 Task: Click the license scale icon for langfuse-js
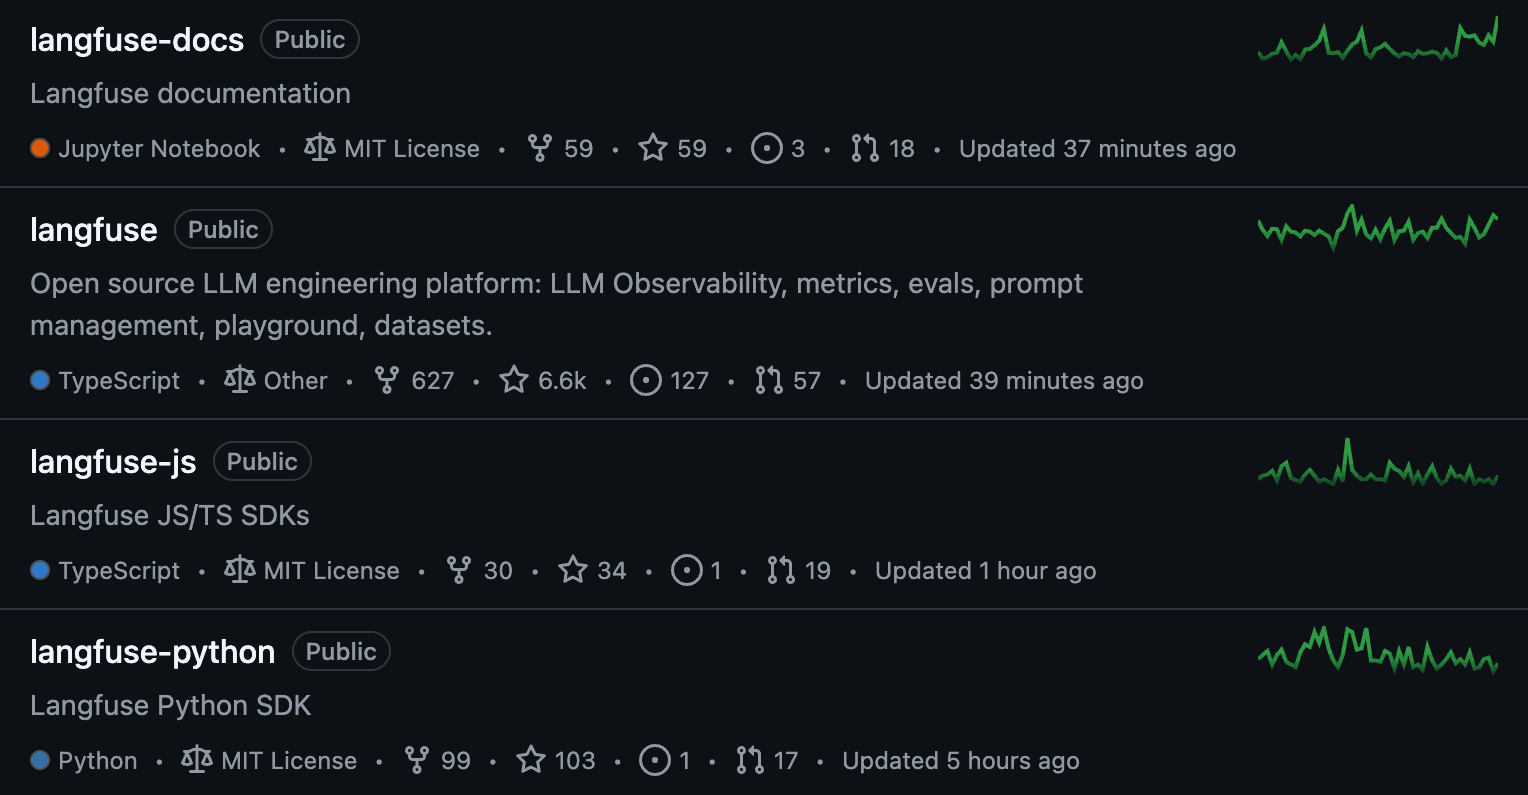[x=240, y=571]
